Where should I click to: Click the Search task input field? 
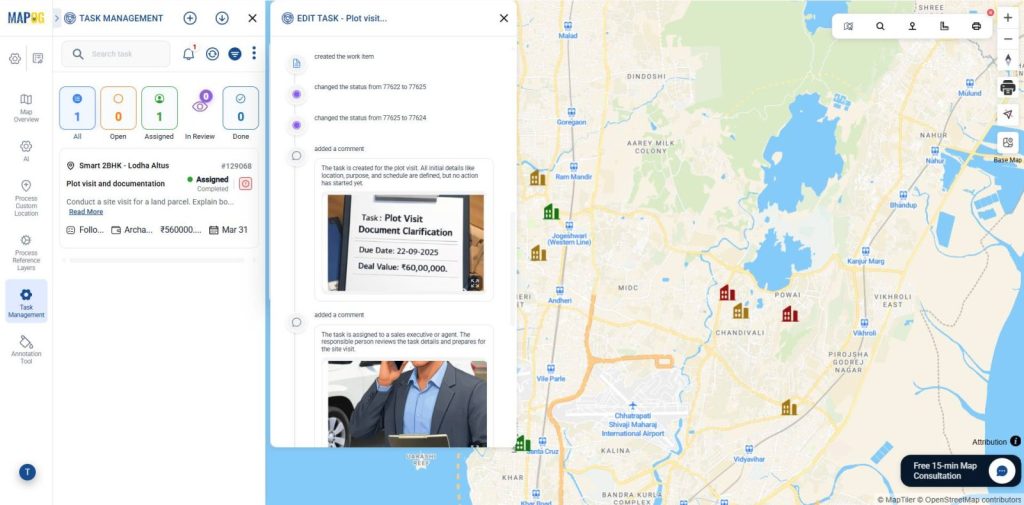tap(116, 54)
